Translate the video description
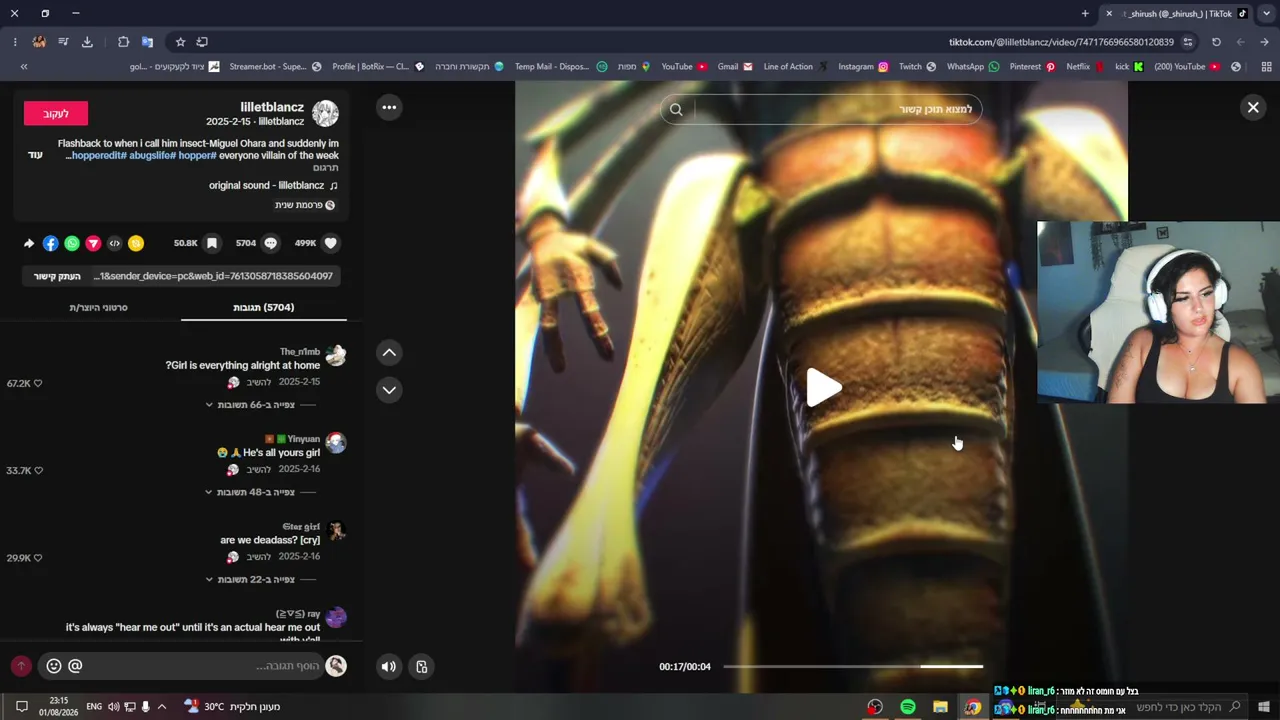The image size is (1280, 720). [326, 168]
